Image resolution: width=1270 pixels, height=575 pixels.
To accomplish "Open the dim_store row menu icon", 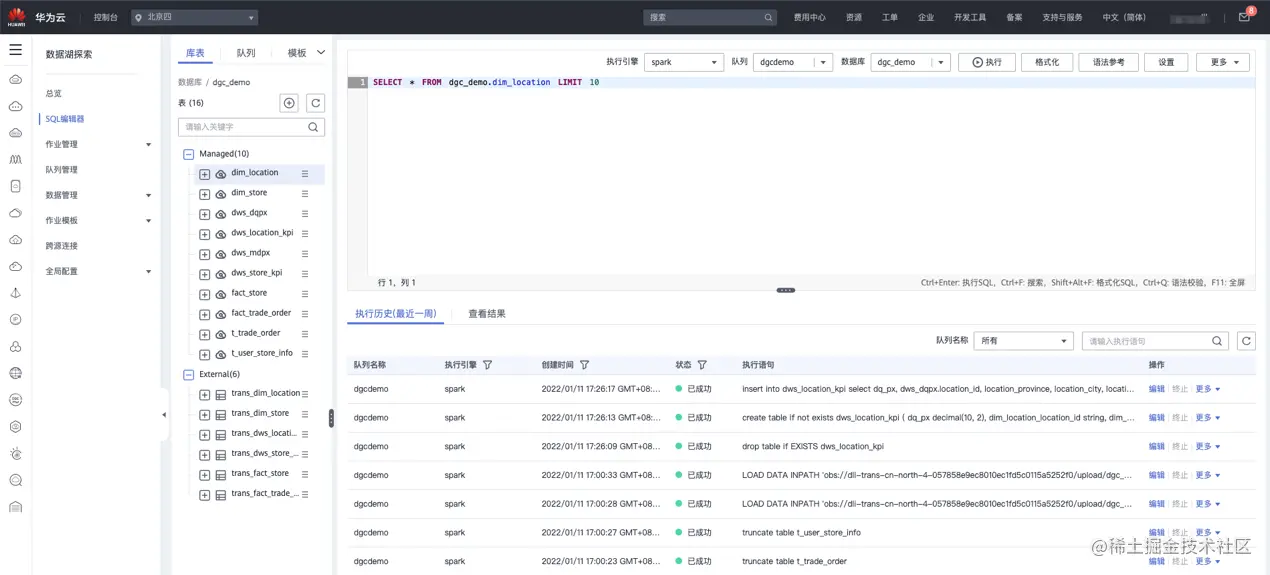I will point(305,194).
